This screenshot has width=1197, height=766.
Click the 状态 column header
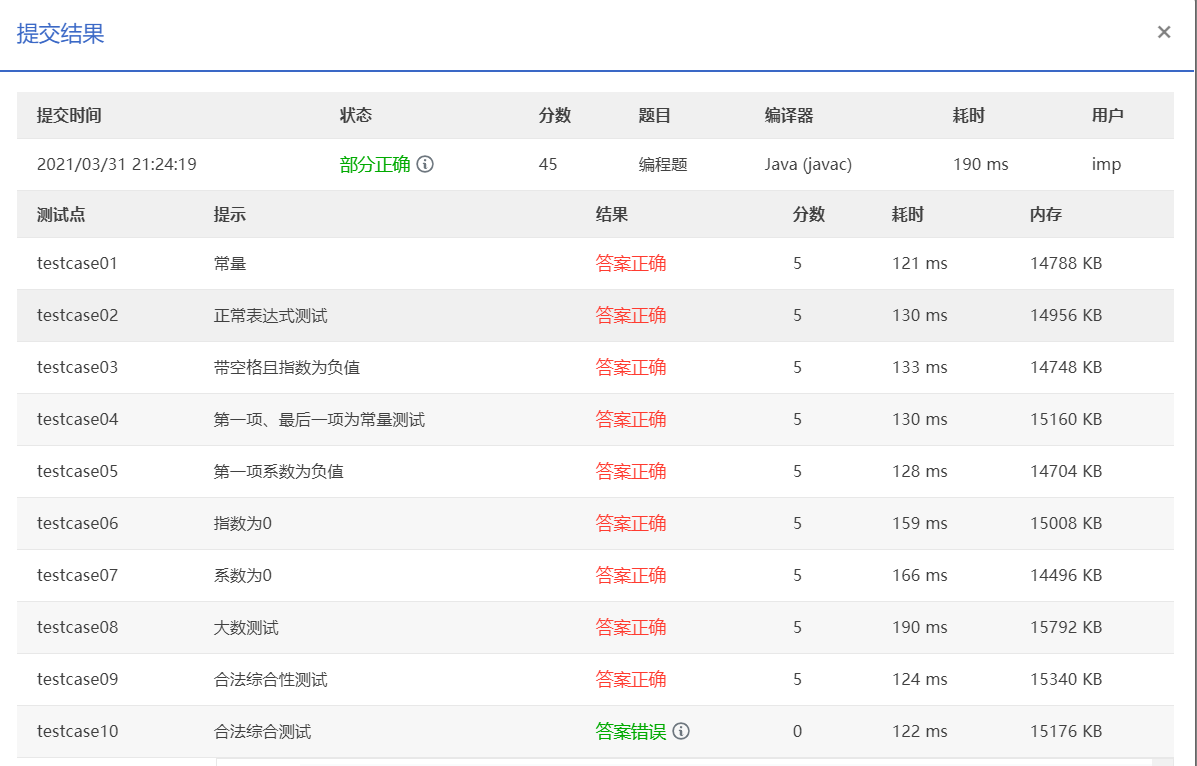(x=356, y=115)
